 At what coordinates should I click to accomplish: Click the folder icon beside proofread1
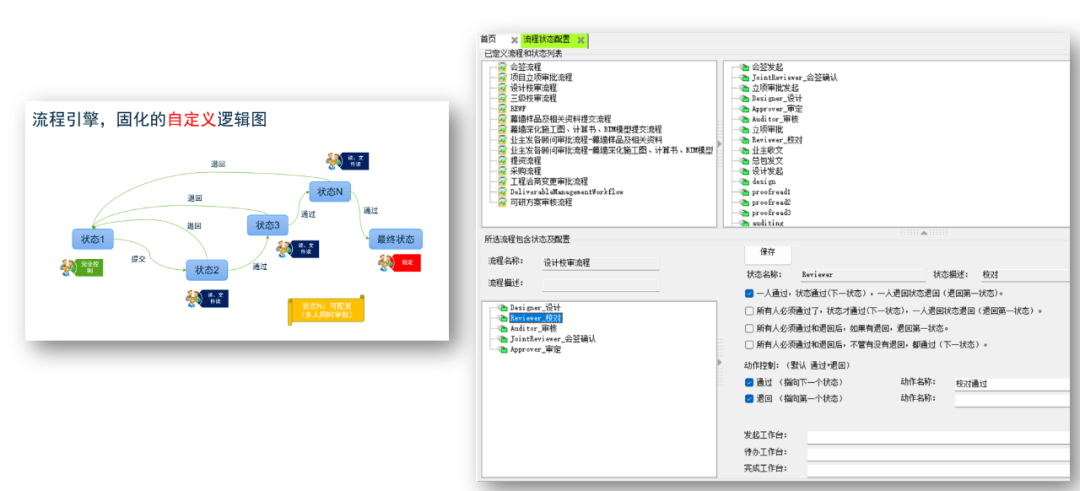[x=745, y=192]
